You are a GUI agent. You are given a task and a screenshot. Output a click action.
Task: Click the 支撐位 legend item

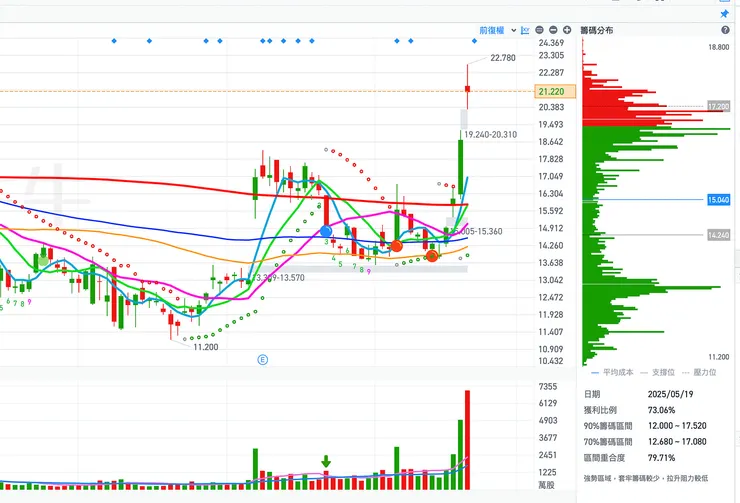(657, 372)
